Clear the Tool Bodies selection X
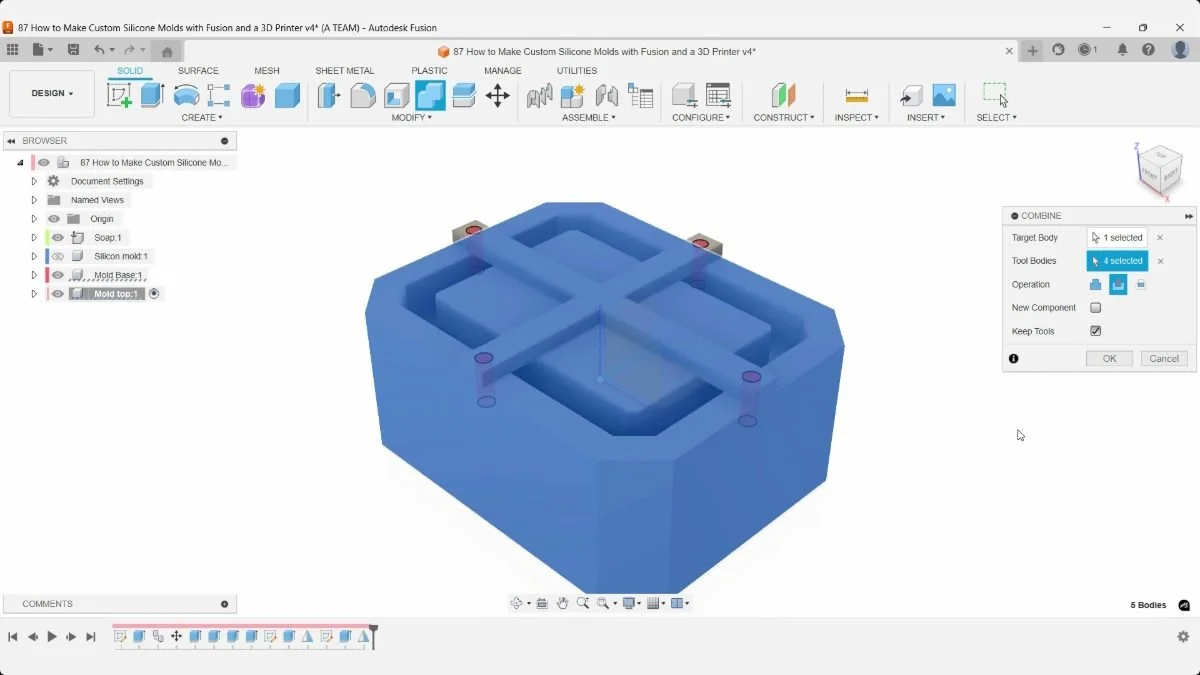Screen dimensions: 1200x675 1160,261
